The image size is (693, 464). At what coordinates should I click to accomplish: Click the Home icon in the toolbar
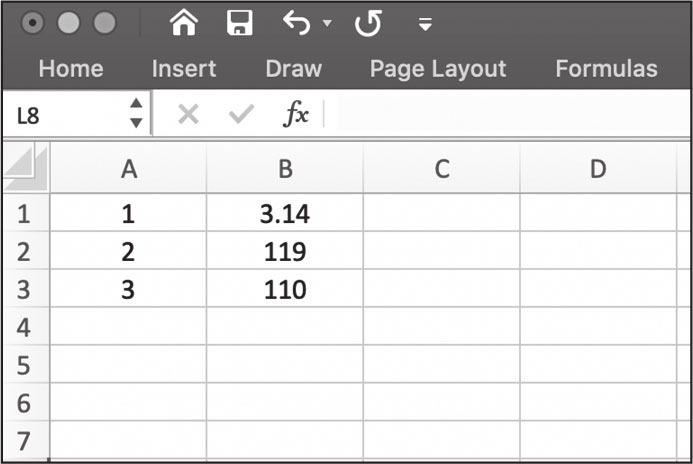coord(183,23)
